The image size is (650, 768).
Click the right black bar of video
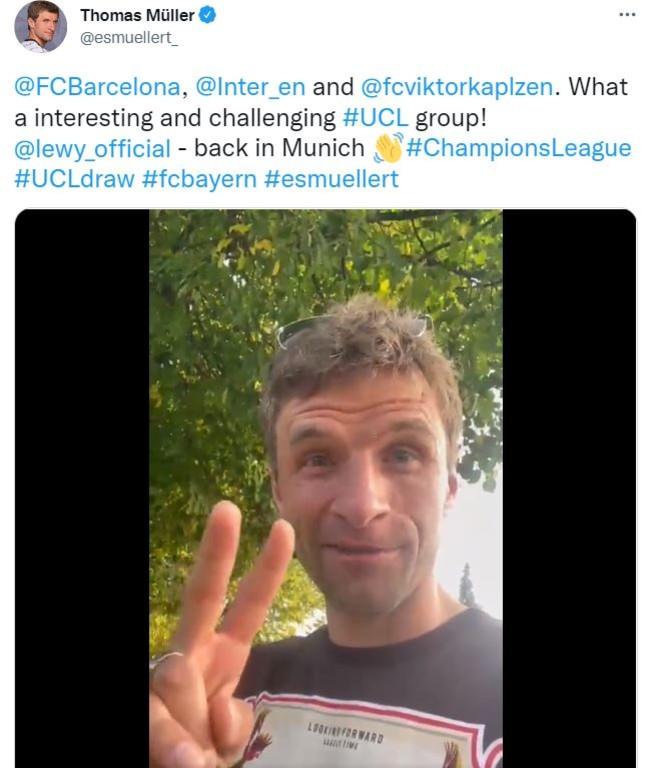tap(569, 488)
